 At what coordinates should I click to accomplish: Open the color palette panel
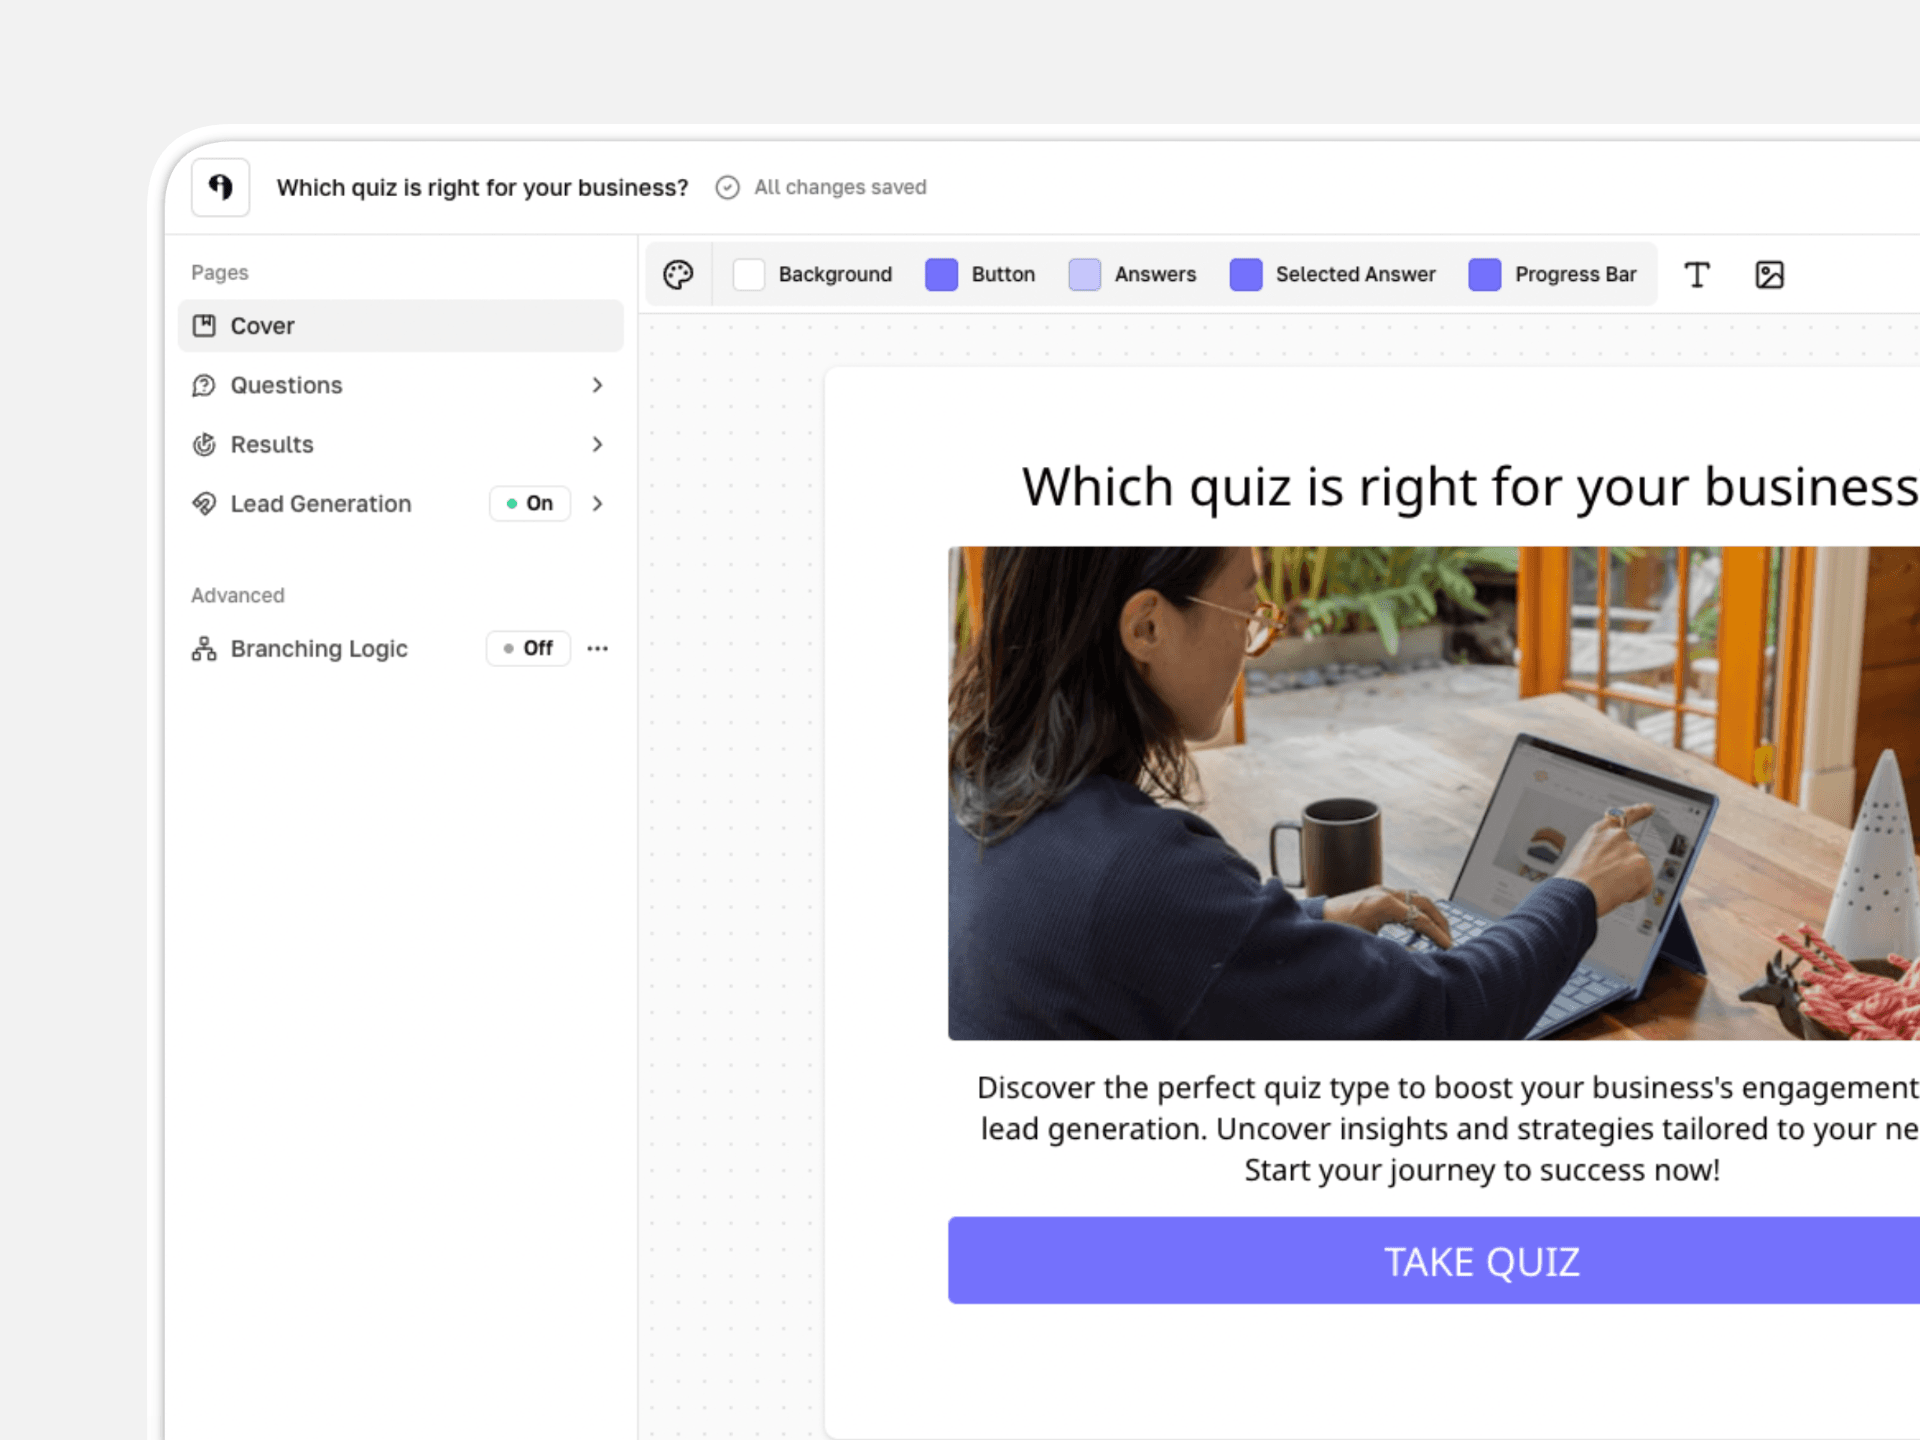pyautogui.click(x=678, y=274)
